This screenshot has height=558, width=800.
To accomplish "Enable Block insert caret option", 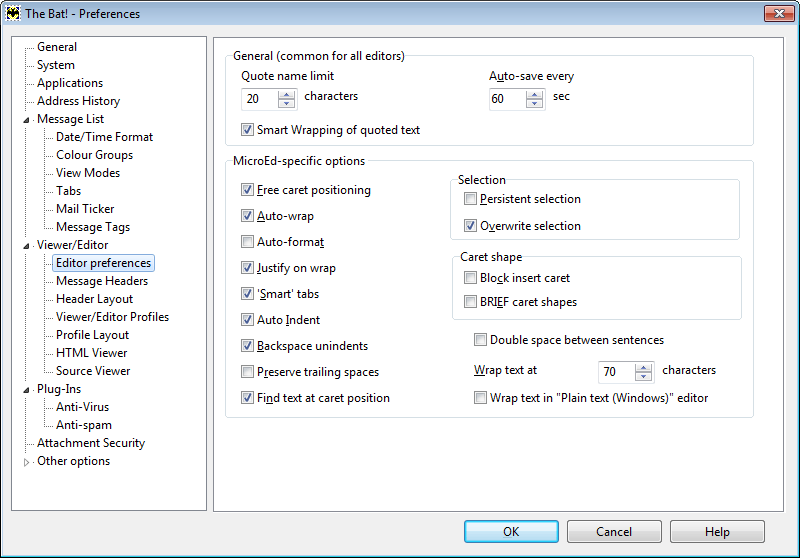I will click(x=470, y=277).
